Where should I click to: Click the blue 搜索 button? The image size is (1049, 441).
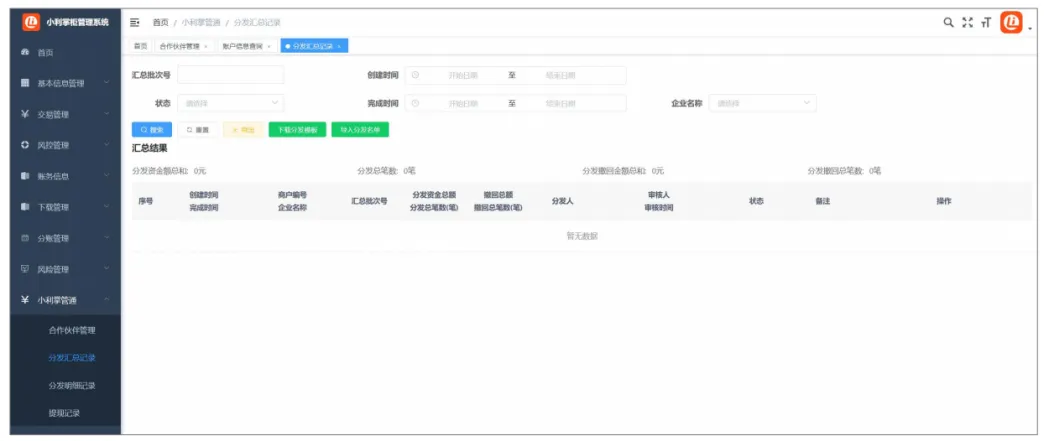(152, 129)
